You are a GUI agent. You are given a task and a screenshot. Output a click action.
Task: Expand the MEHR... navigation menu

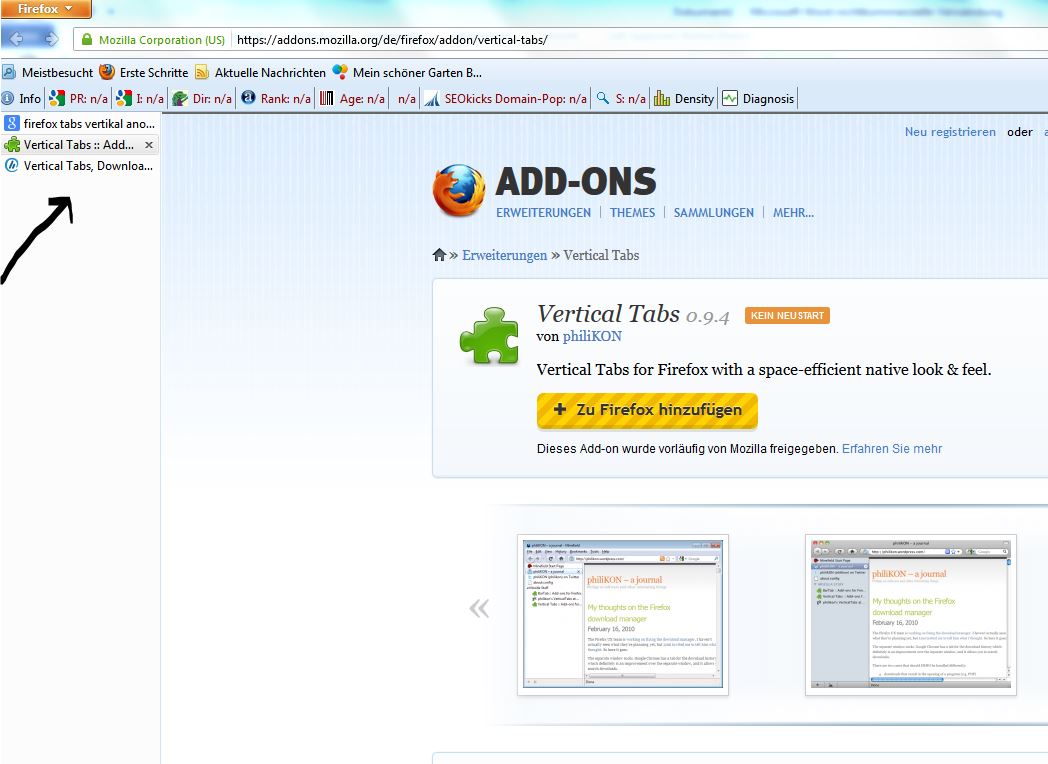[793, 212]
